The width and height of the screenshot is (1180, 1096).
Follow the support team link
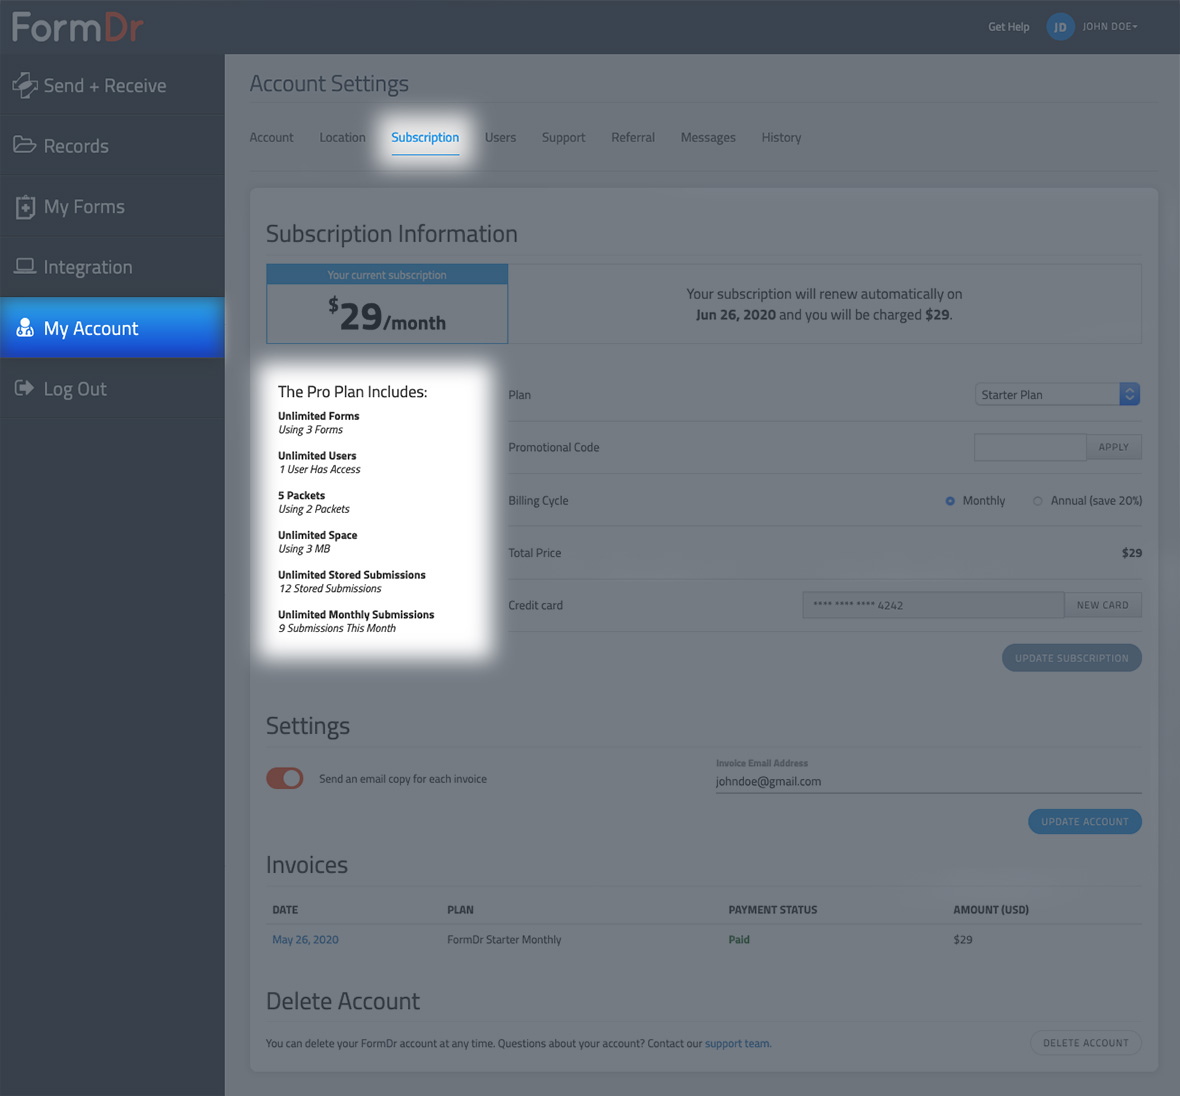[x=737, y=1043]
